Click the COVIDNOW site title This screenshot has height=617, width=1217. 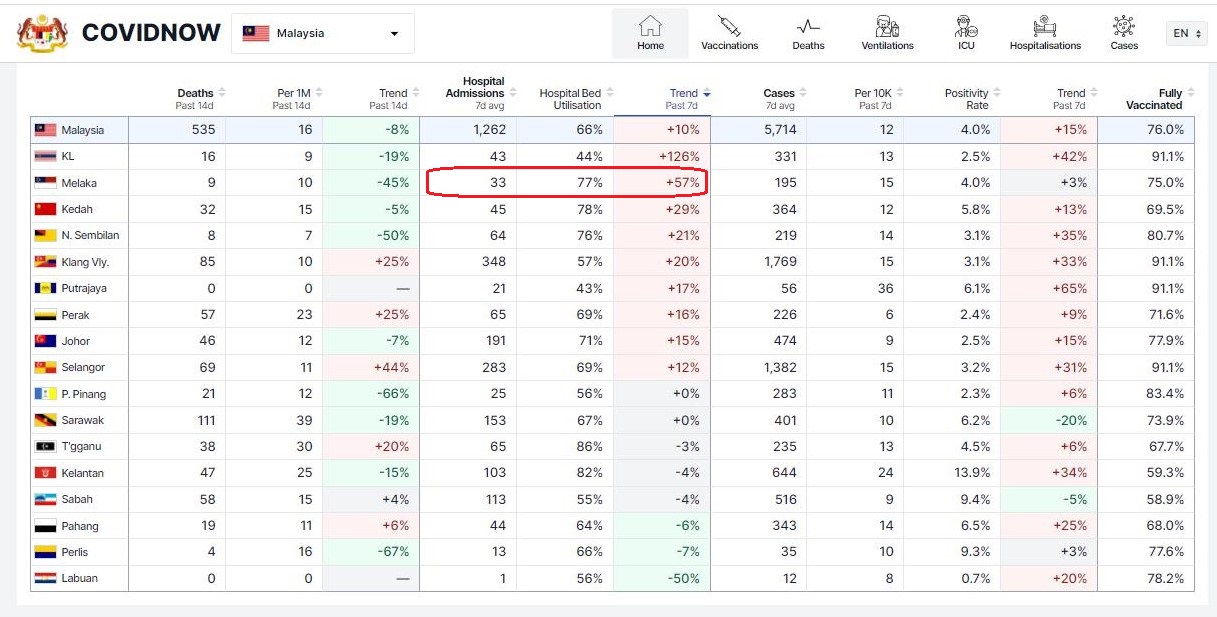point(151,33)
